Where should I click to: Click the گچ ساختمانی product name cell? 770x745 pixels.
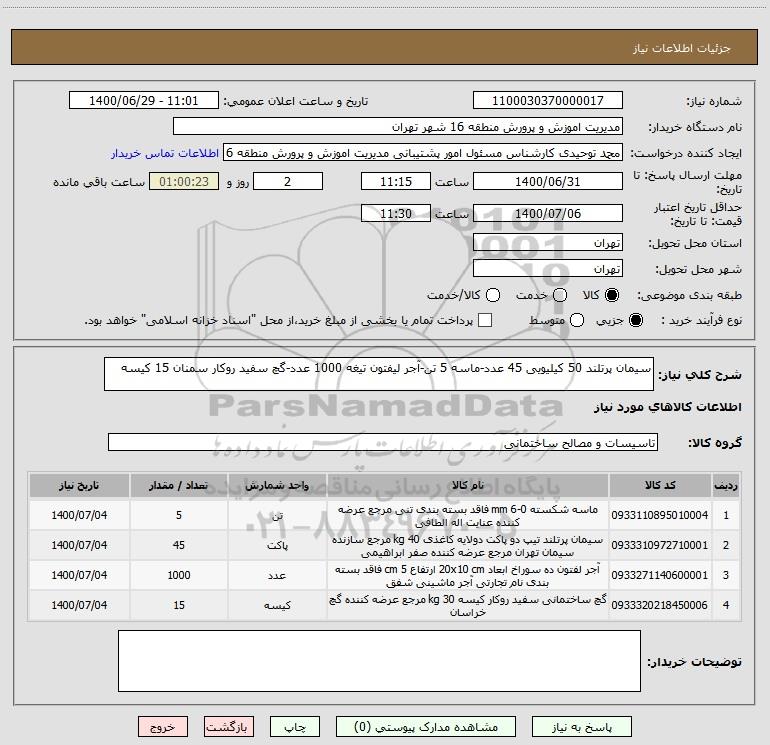[468, 605]
